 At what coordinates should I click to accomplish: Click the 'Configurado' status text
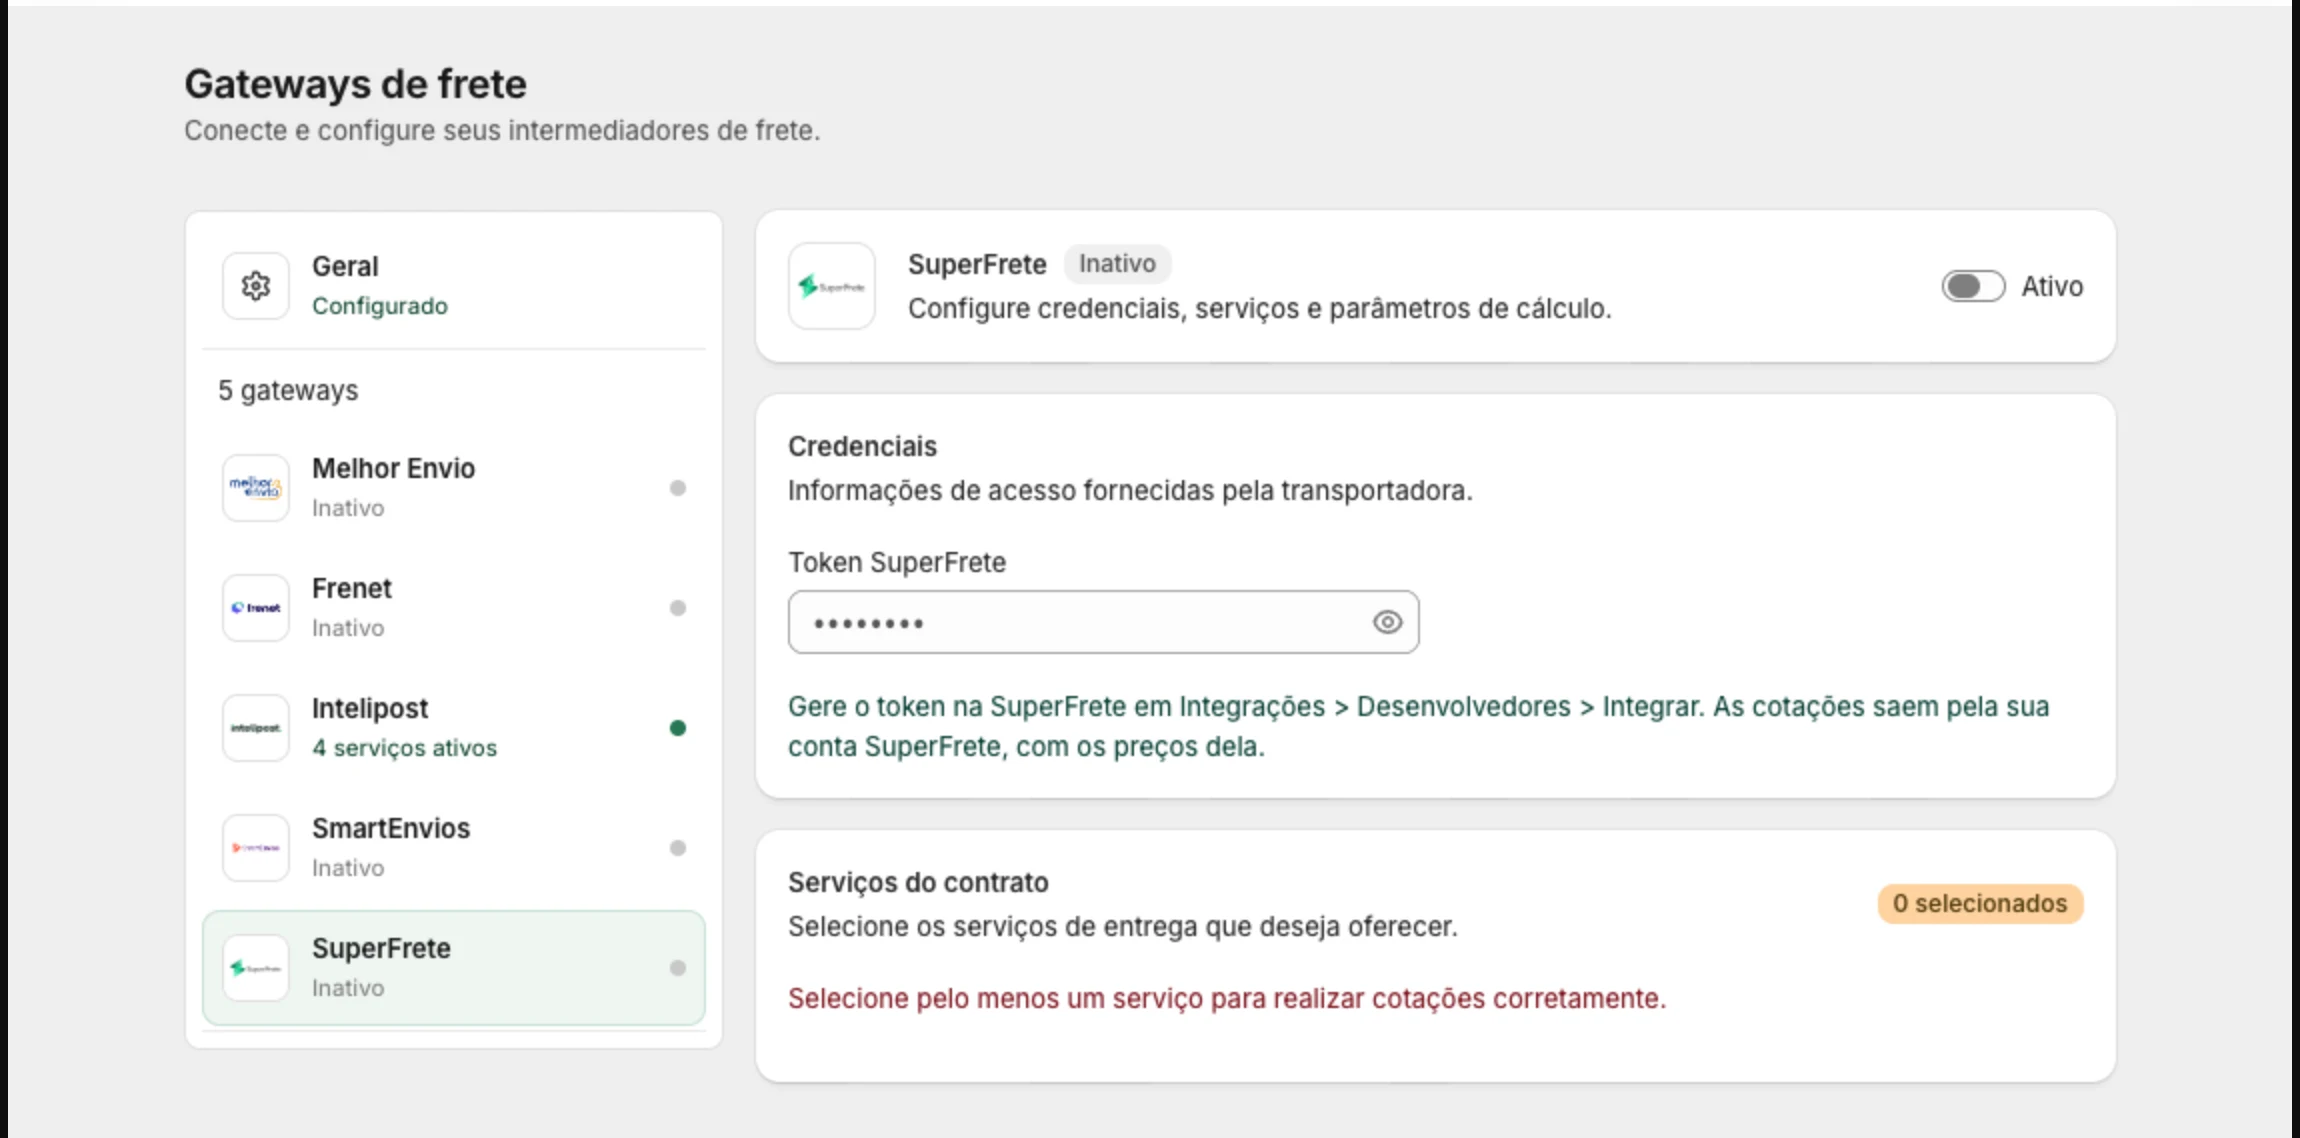click(x=380, y=306)
